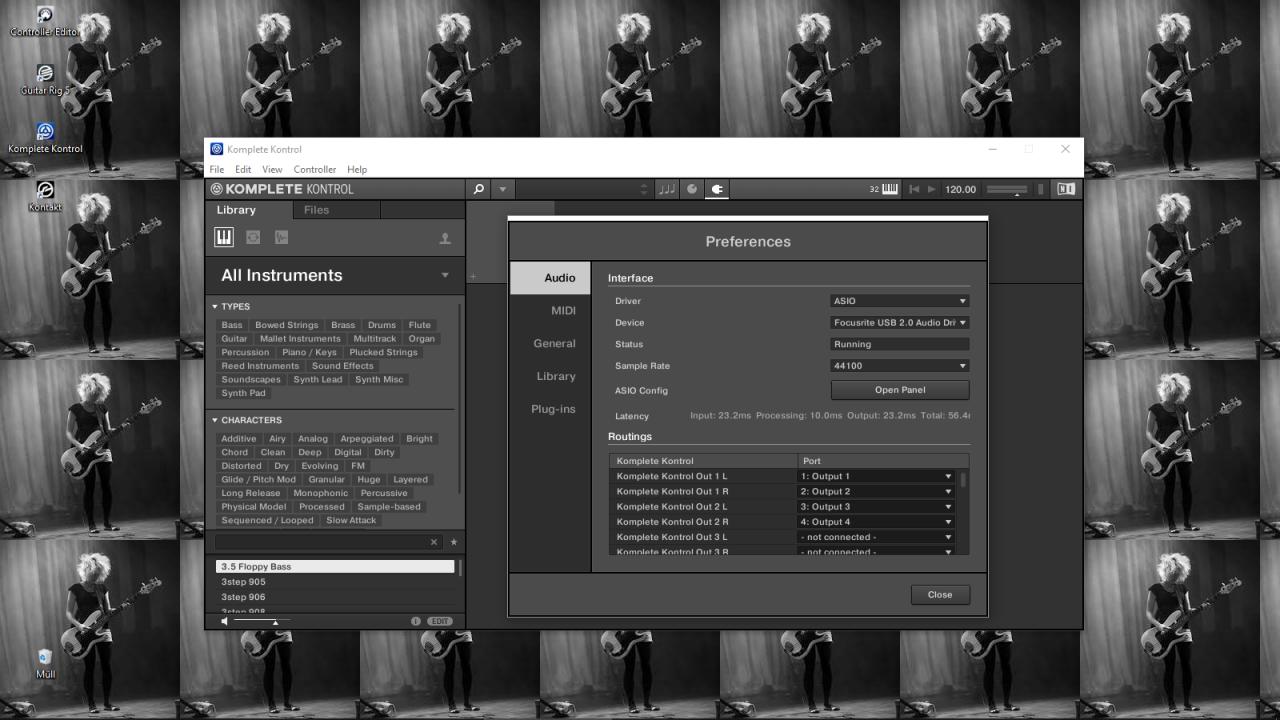Open the Driver dropdown showing ASIO
Image resolution: width=1280 pixels, height=720 pixels.
(900, 301)
